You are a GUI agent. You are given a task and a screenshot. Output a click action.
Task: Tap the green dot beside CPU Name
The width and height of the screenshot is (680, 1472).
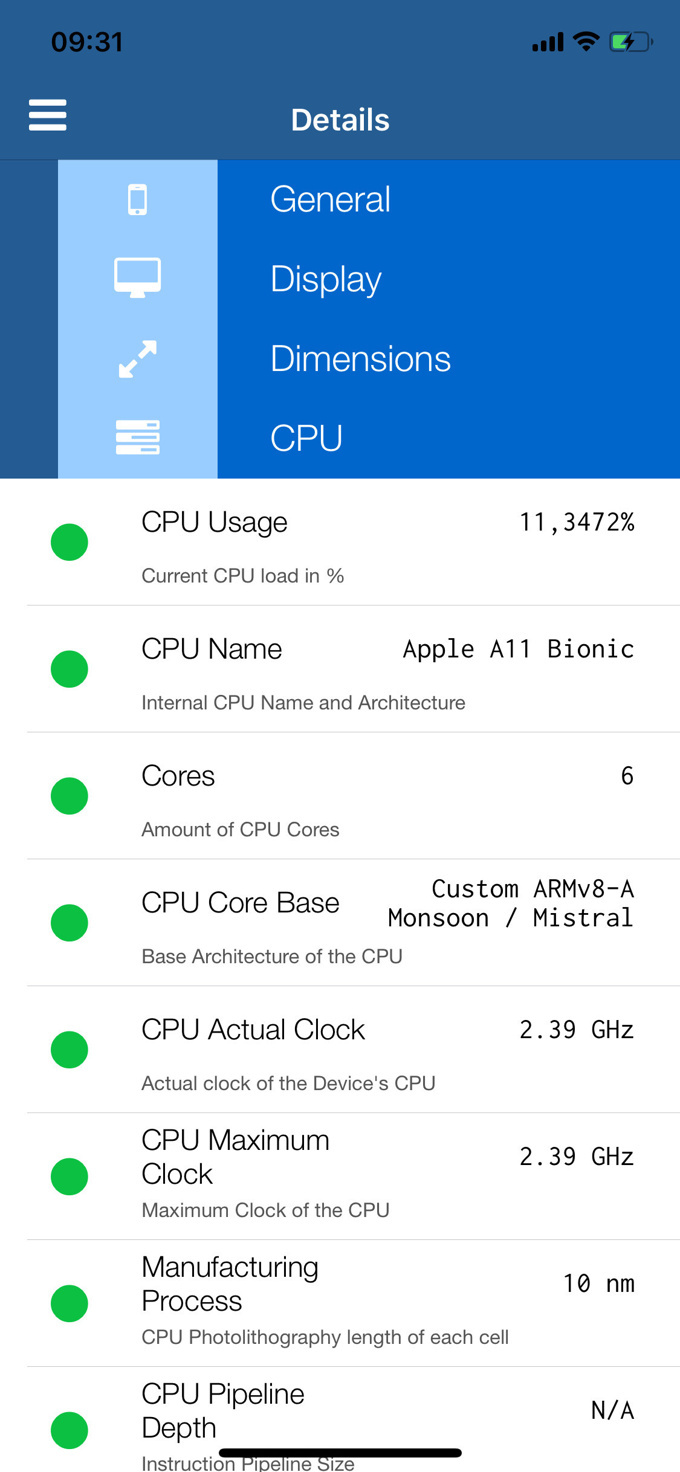coord(70,669)
